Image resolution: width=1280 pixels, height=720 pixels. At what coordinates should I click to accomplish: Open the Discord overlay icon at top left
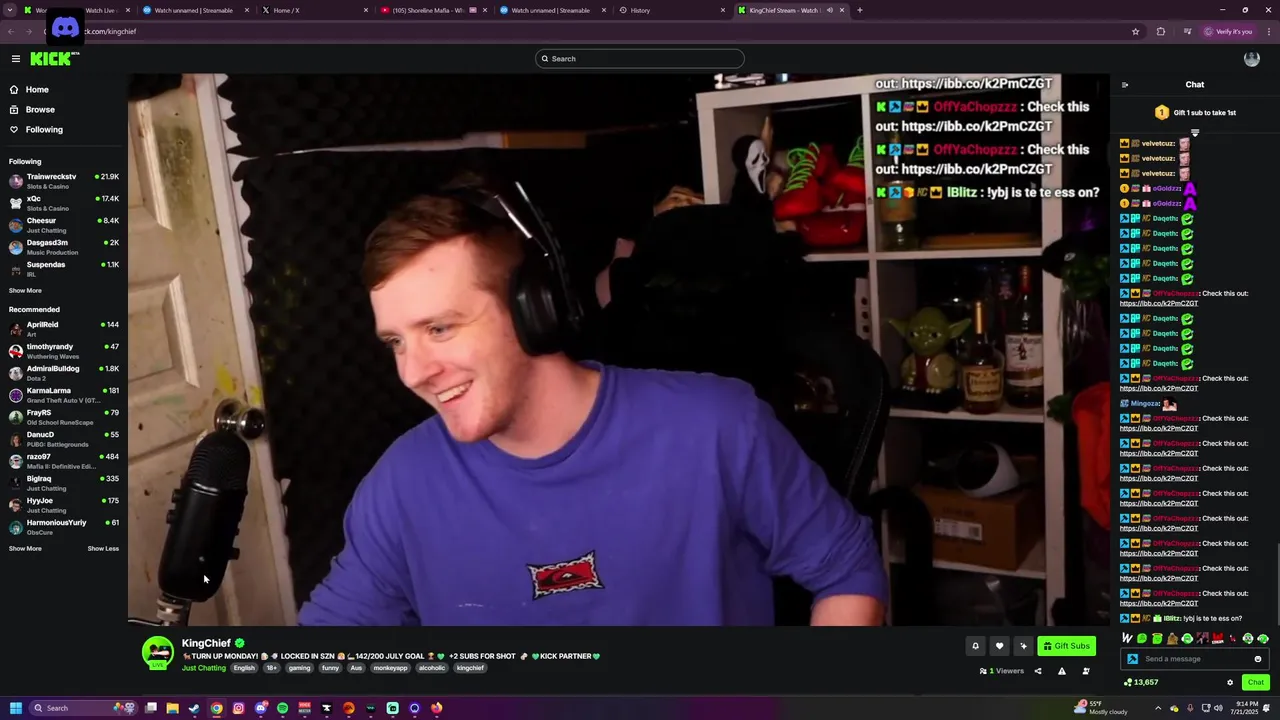tap(65, 27)
